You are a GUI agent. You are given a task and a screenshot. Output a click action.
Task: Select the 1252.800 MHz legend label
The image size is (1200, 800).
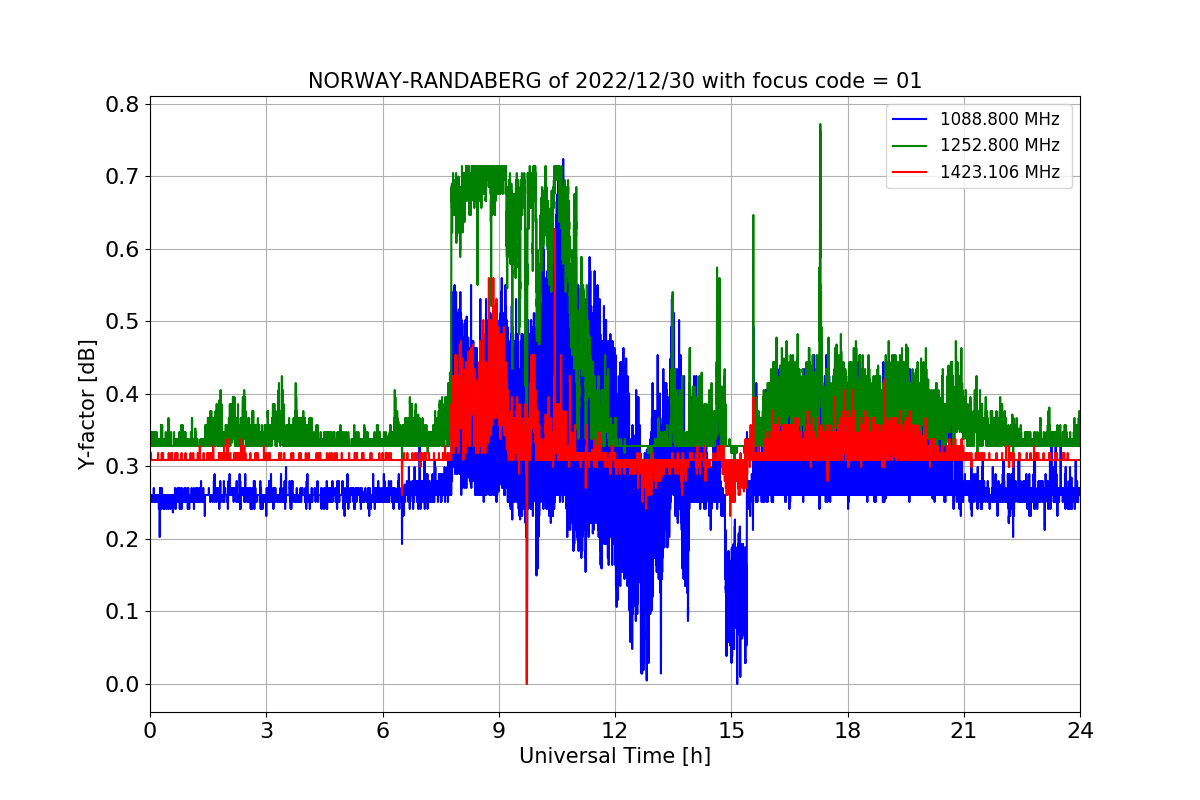point(1000,145)
